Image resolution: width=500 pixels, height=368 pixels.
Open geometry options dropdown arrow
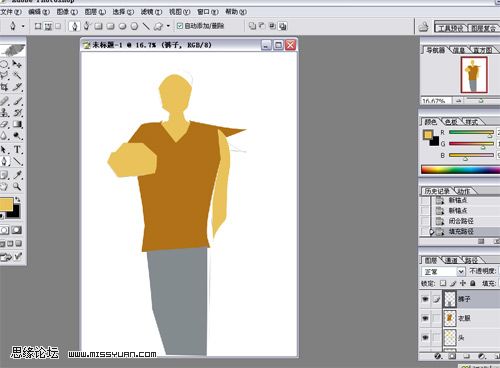coord(168,26)
